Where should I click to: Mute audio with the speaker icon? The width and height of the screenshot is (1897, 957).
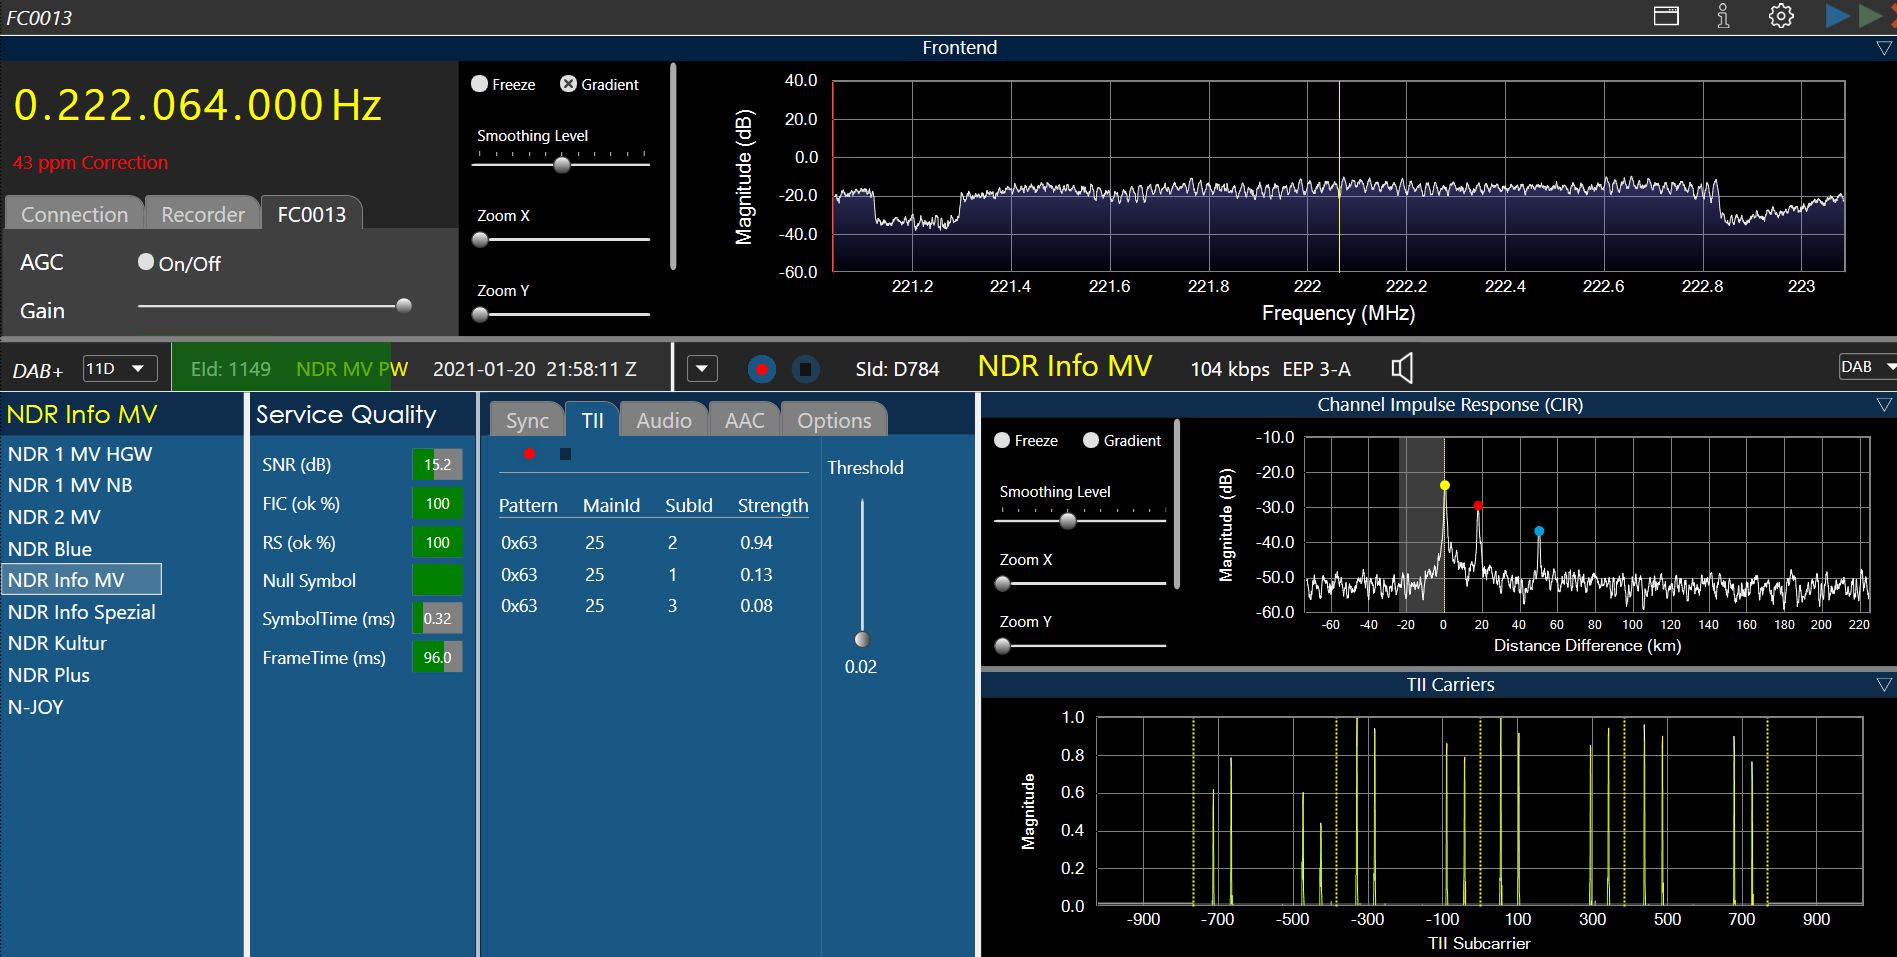tap(1402, 369)
